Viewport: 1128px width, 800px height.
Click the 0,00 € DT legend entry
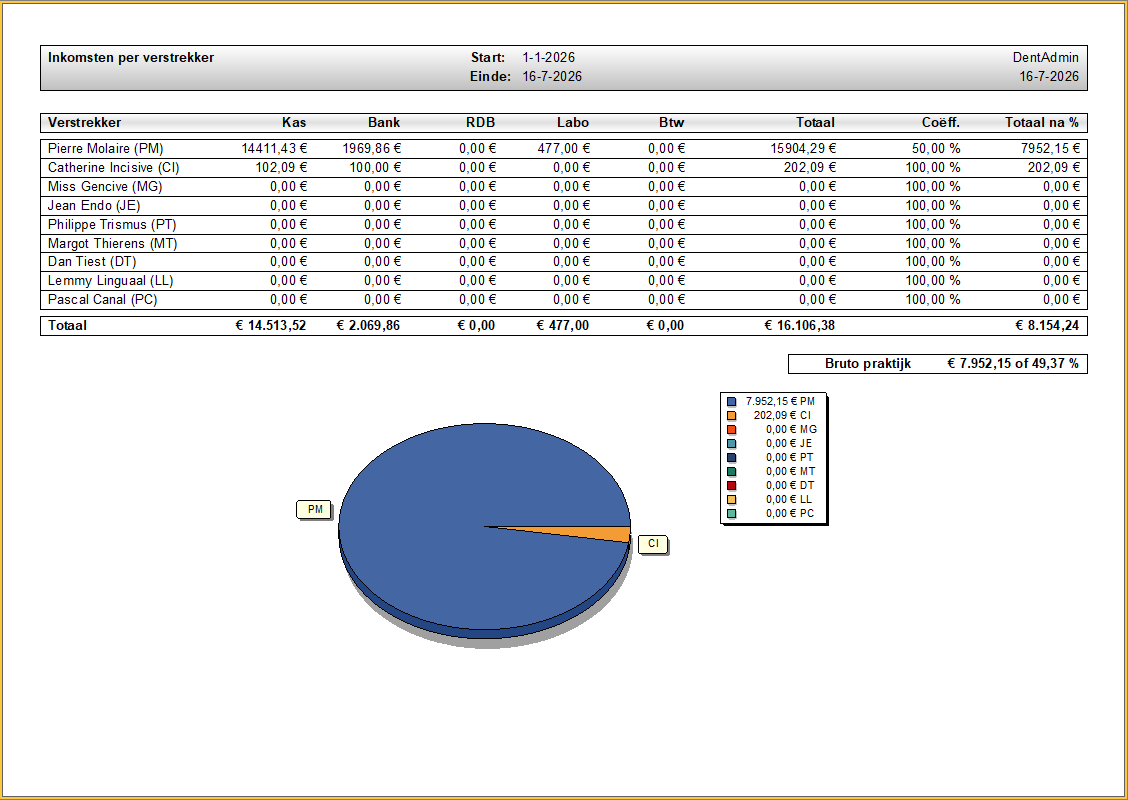pyautogui.click(x=790, y=486)
